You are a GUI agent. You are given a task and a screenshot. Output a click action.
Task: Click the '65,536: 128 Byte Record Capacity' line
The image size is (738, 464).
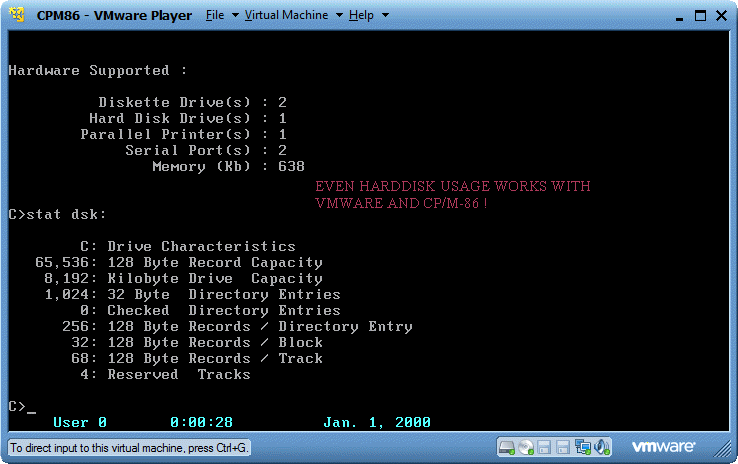pos(179,263)
